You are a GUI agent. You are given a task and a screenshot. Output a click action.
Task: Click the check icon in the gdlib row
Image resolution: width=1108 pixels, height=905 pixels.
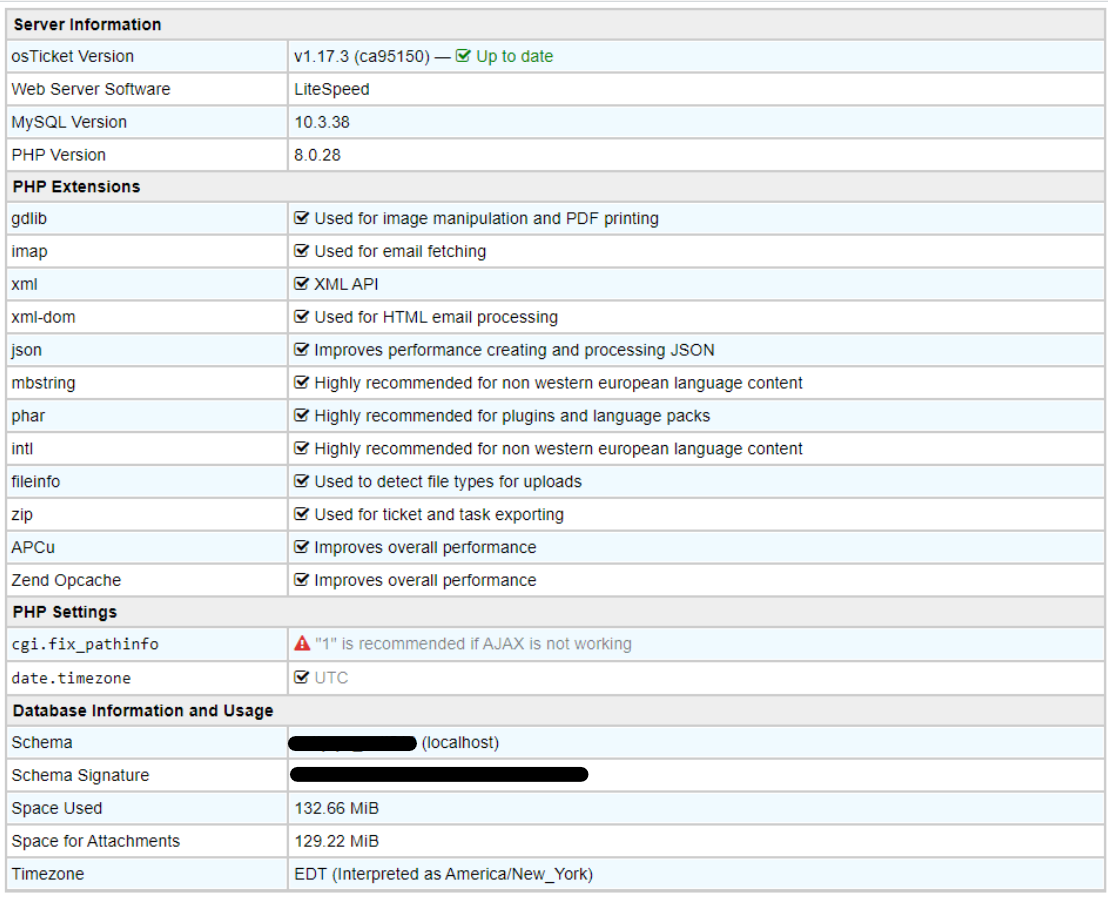click(x=302, y=218)
